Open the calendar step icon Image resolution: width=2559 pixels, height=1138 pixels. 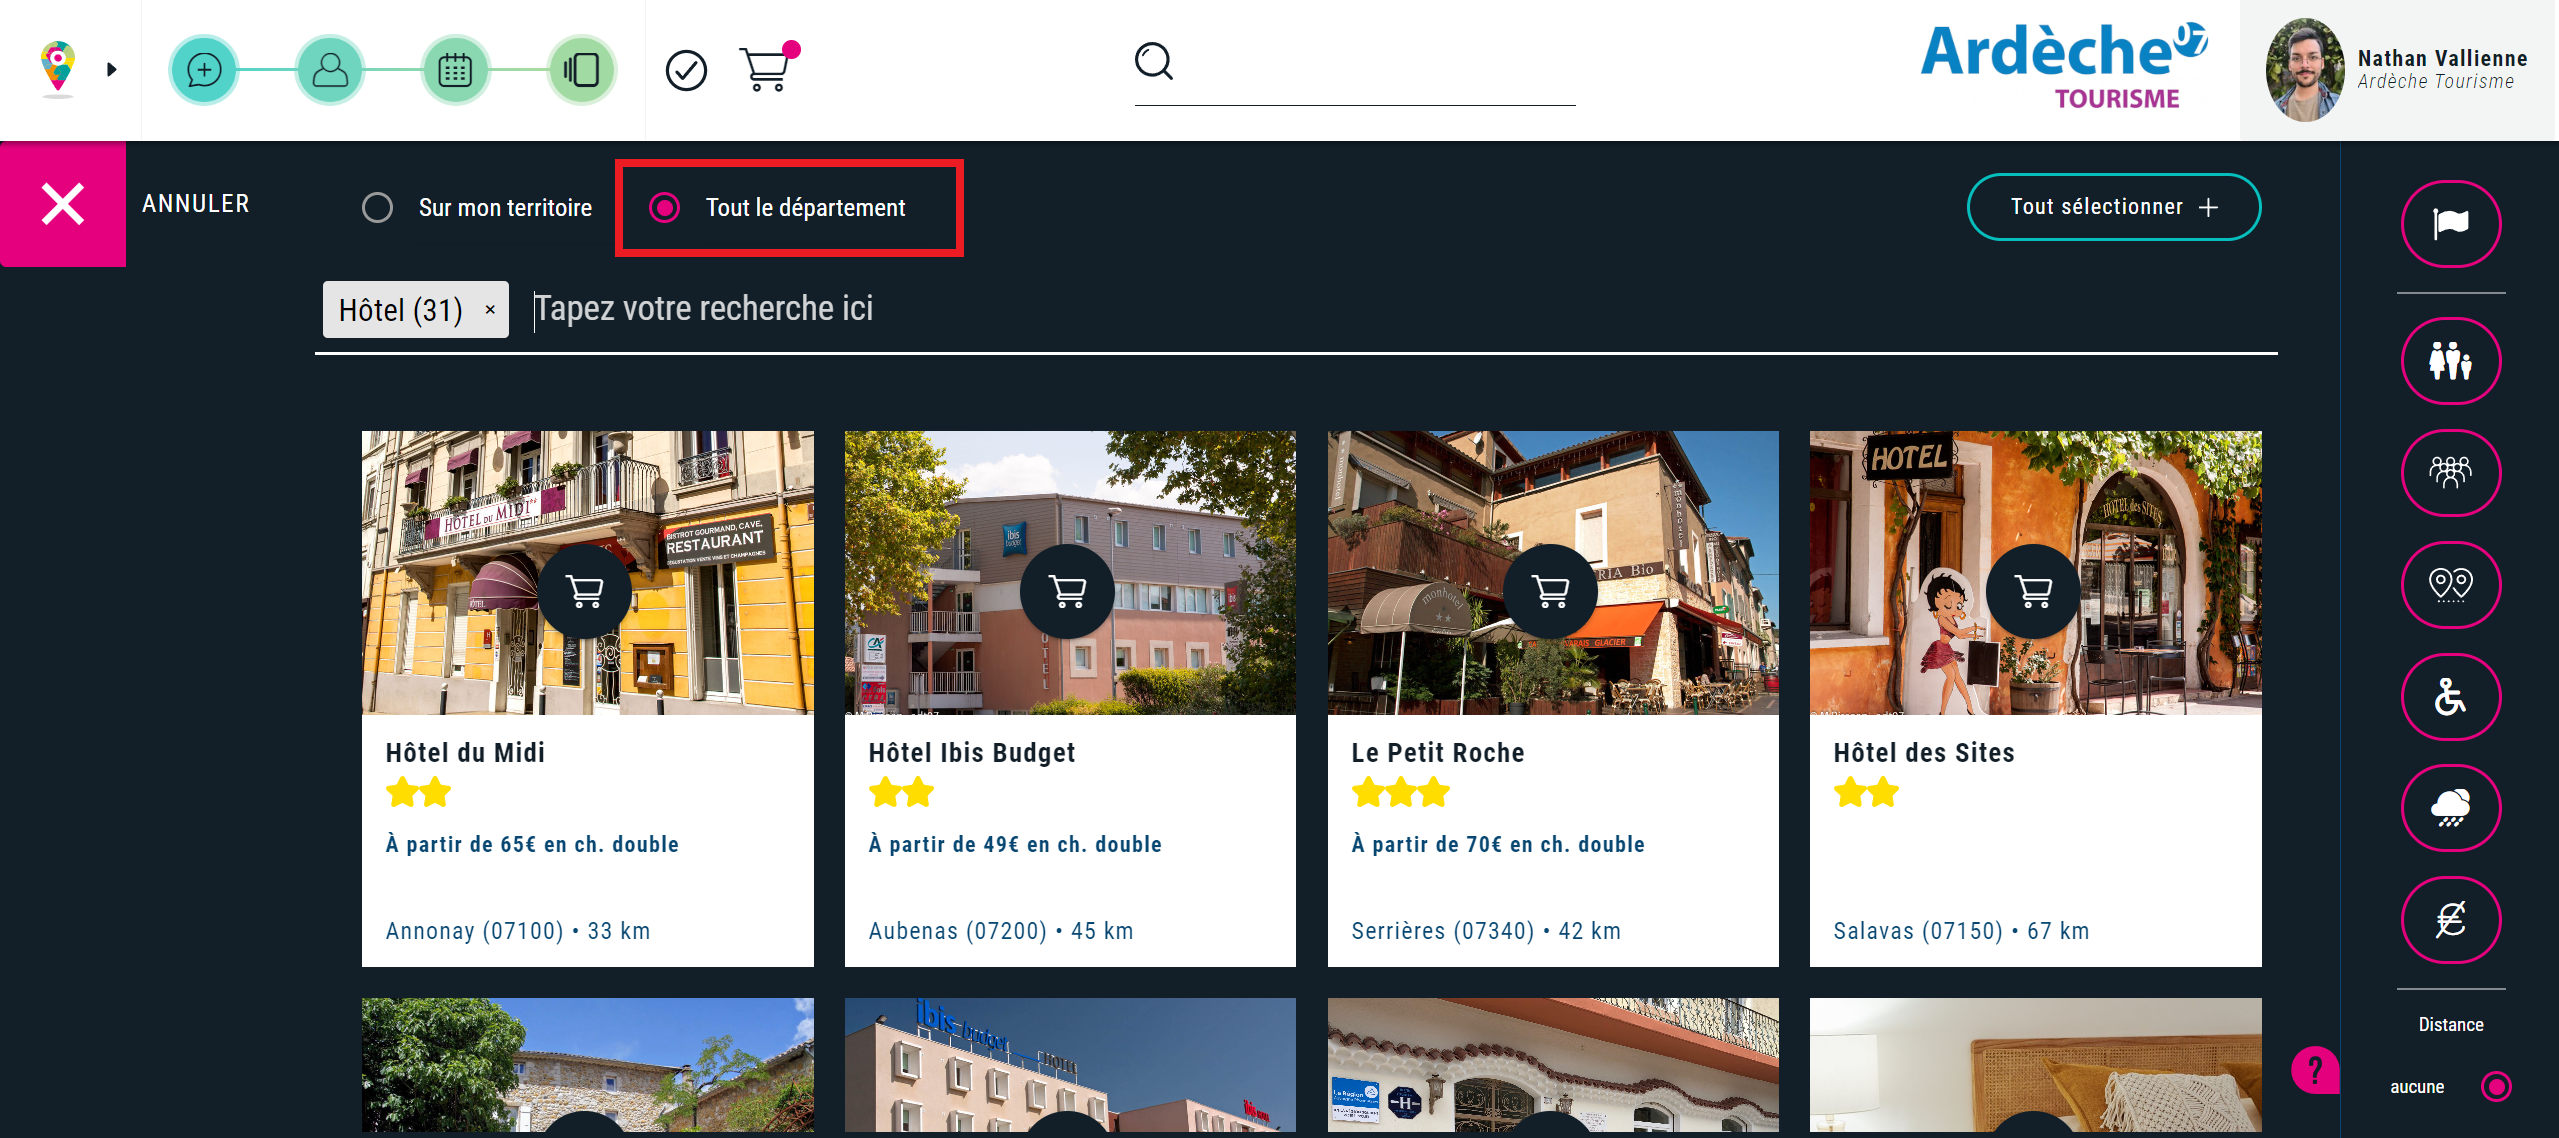coord(456,69)
